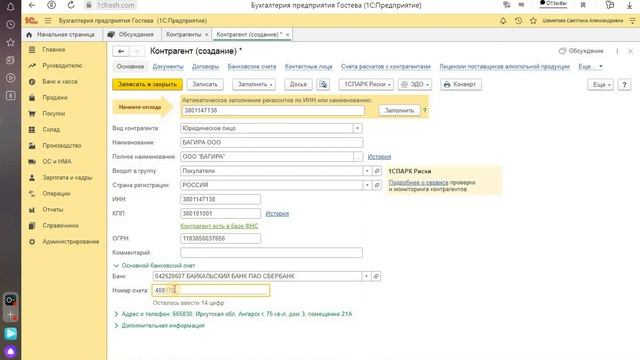Image resolution: width=640 pixels, height=360 pixels.
Task: Open the Договоры form link
Action: point(205,67)
